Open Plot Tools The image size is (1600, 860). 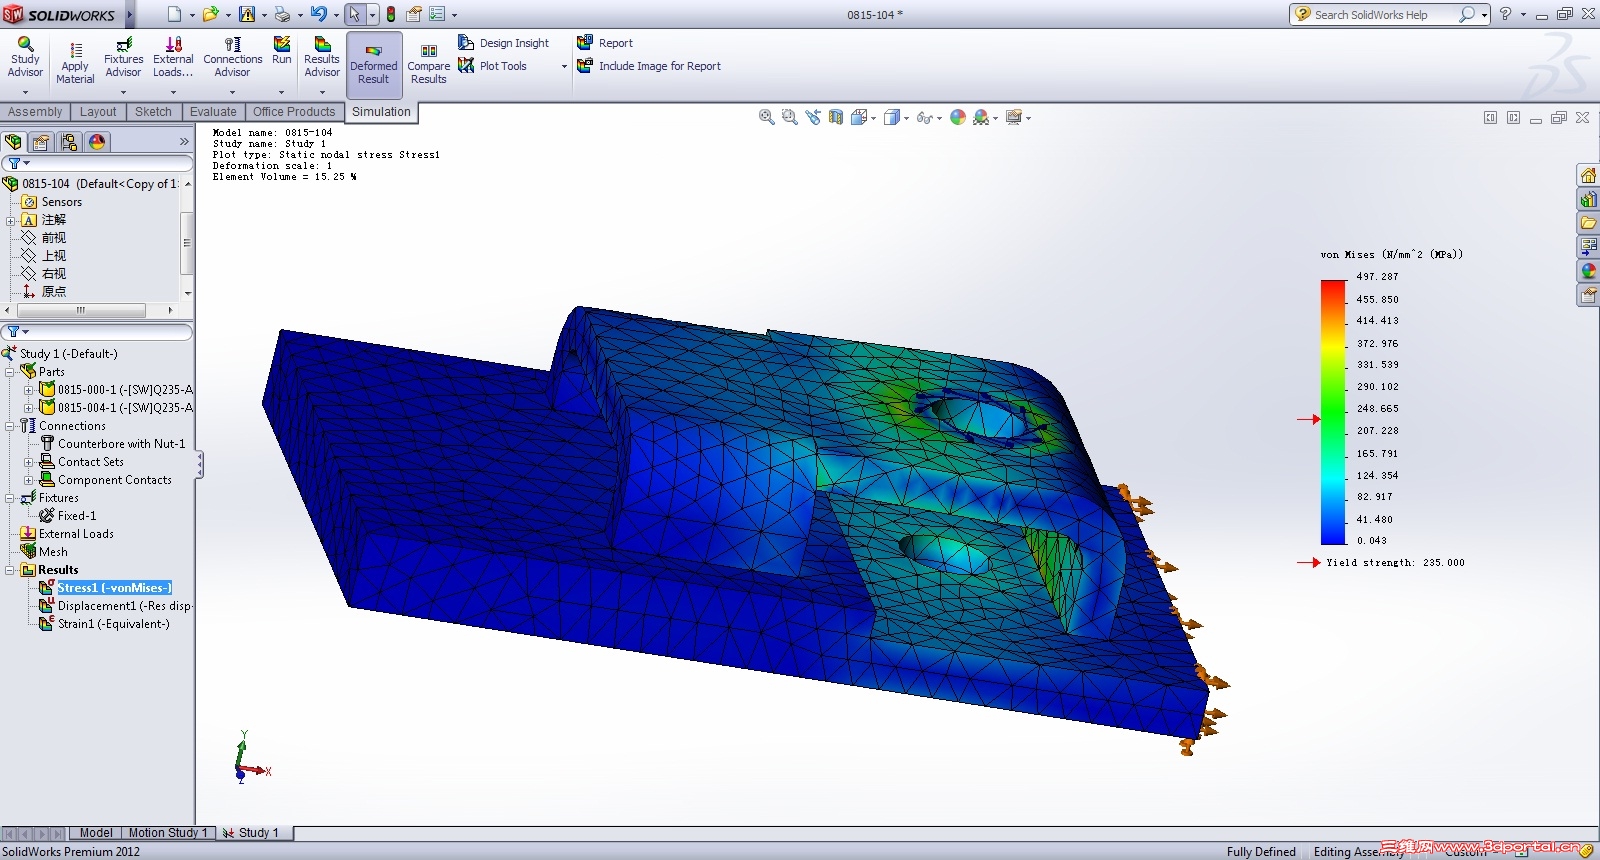pos(493,66)
